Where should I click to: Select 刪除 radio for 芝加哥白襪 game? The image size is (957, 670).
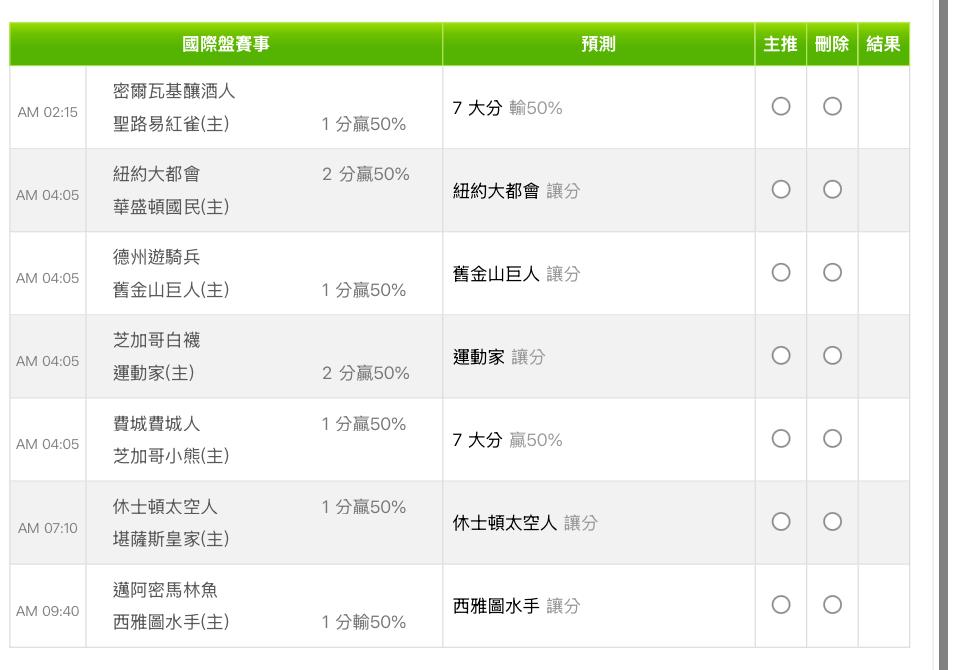(832, 356)
